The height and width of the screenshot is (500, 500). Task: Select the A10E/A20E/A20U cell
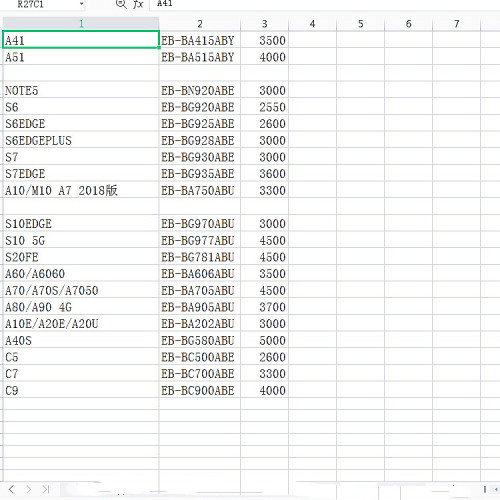click(81, 323)
